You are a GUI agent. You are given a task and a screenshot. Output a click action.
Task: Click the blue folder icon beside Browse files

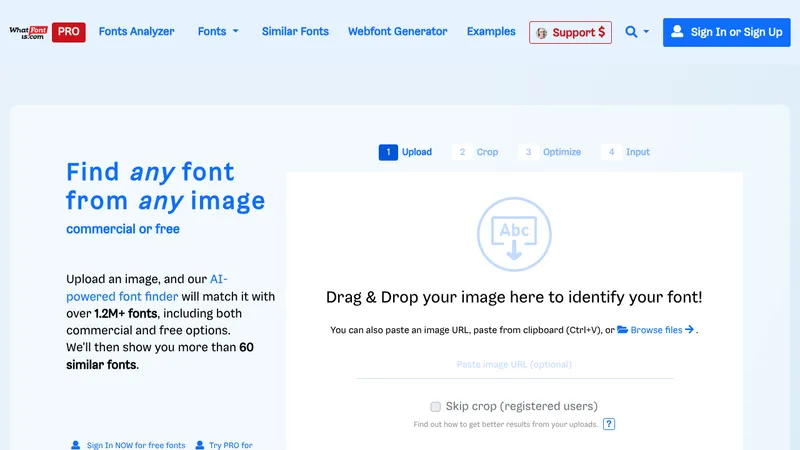tap(622, 330)
